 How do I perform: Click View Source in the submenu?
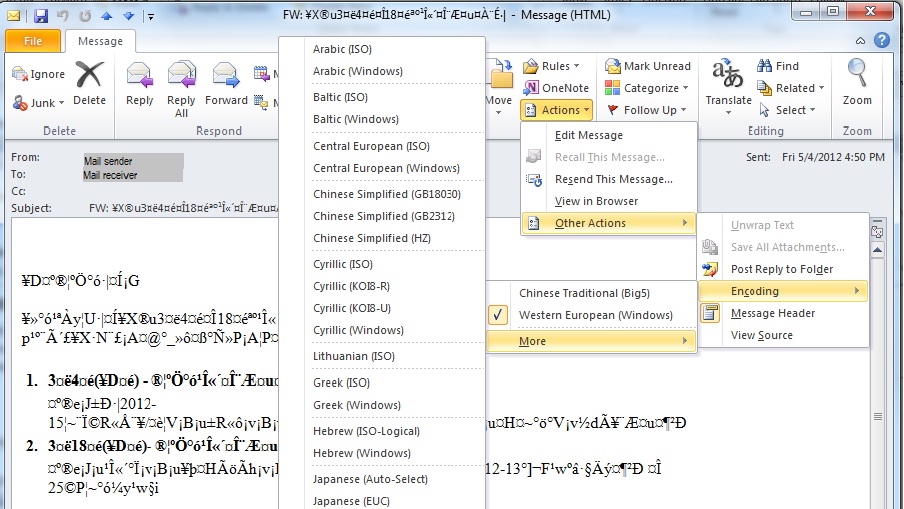tap(761, 335)
